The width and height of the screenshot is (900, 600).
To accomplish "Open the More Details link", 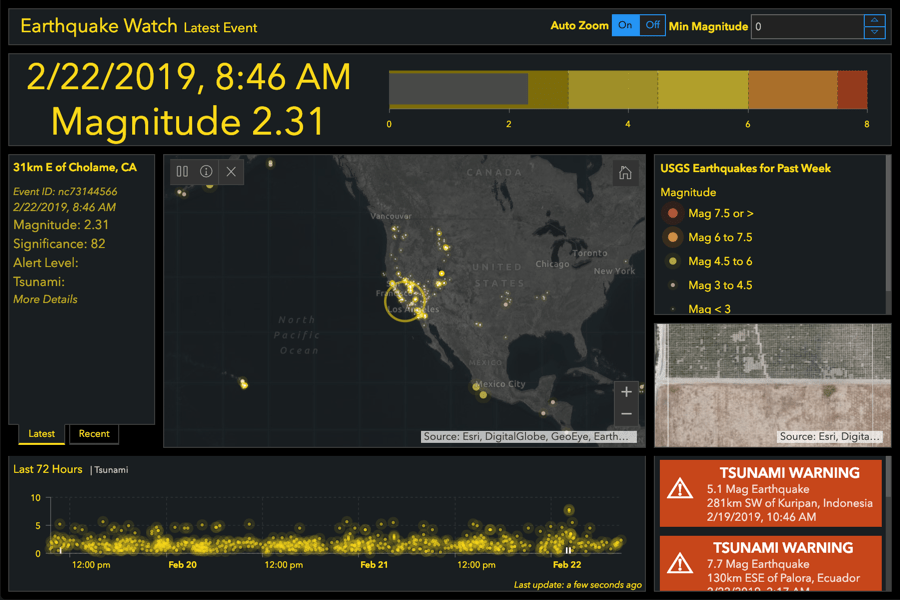I will point(45,299).
